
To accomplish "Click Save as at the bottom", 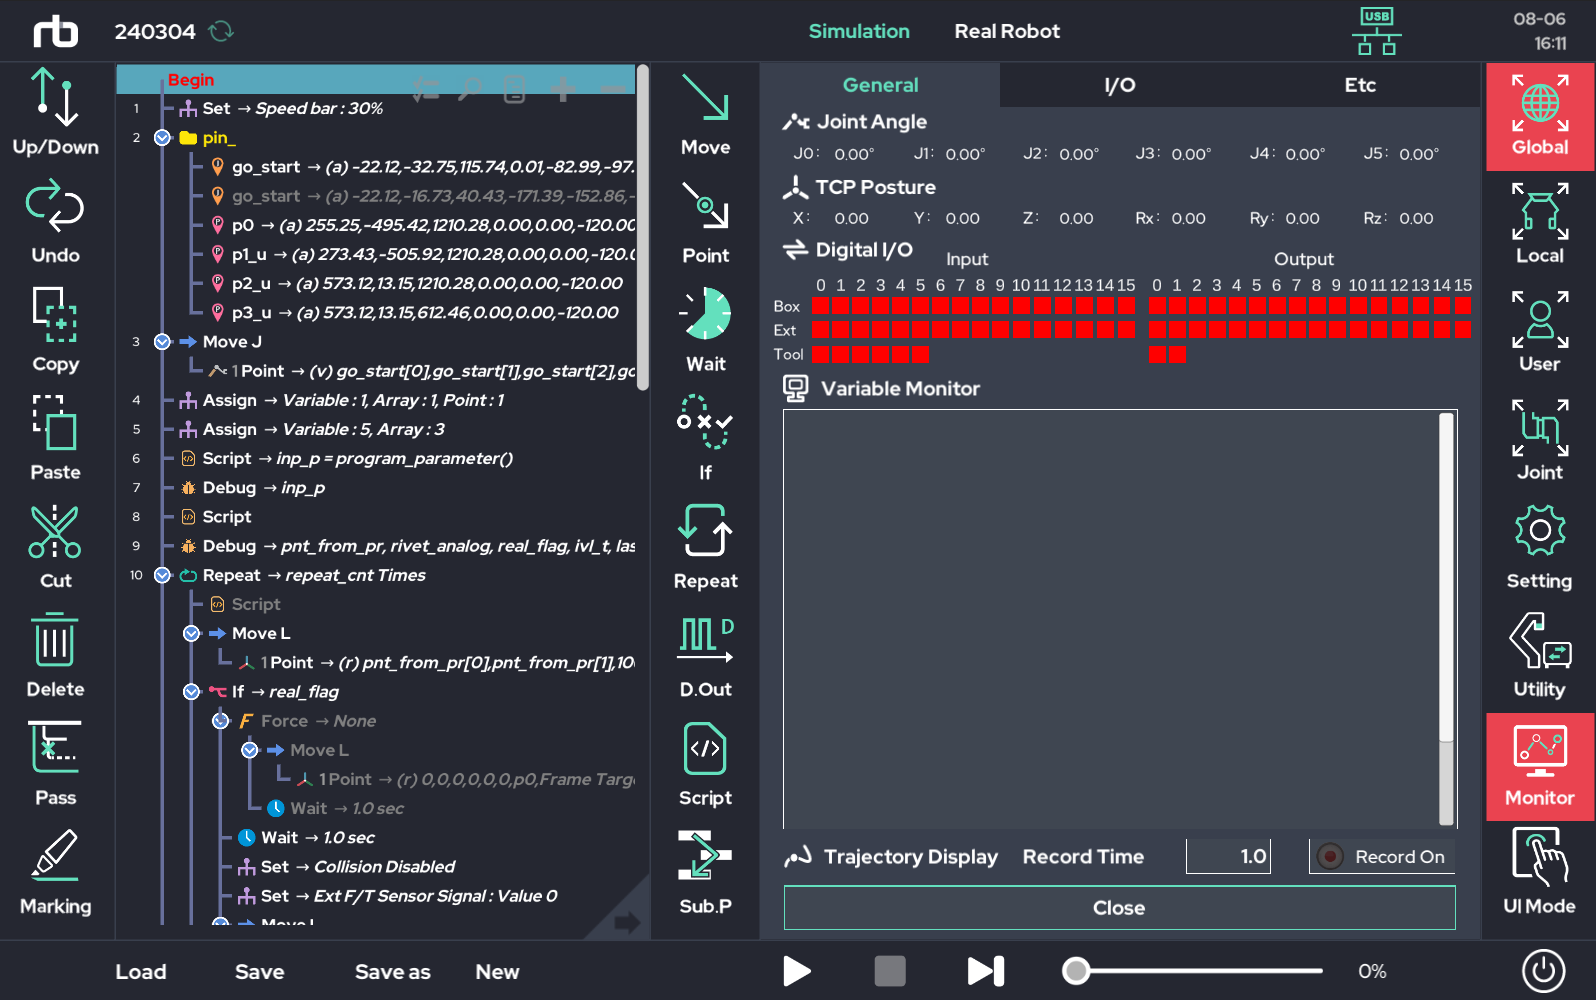I will tap(393, 972).
